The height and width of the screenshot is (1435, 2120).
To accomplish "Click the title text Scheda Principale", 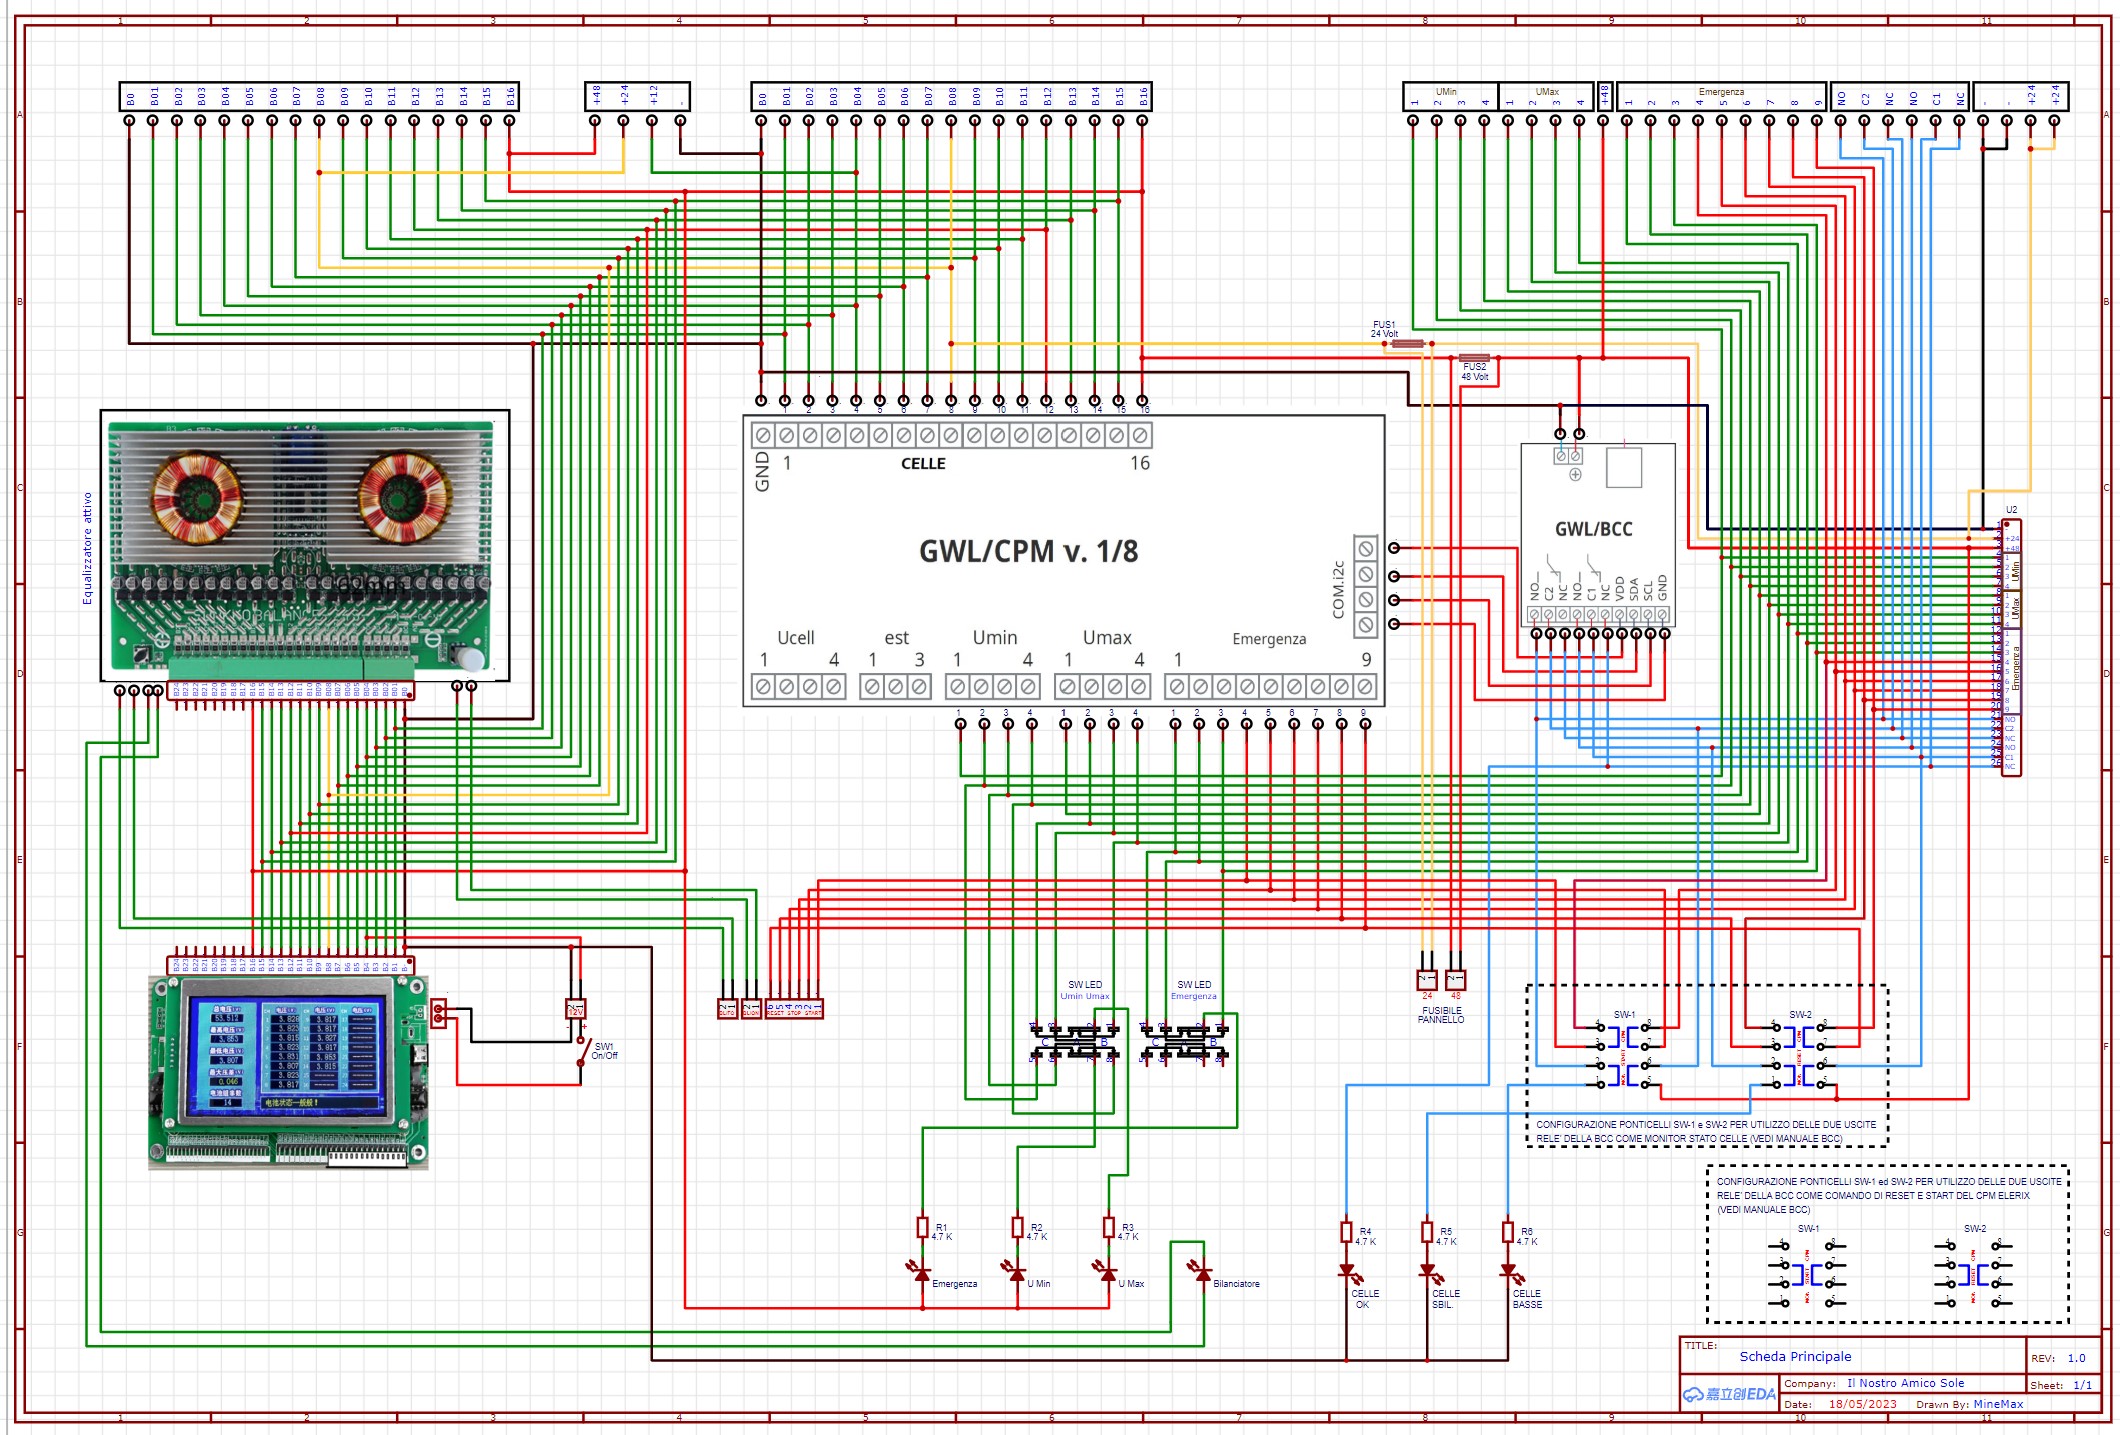I will point(1795,1357).
